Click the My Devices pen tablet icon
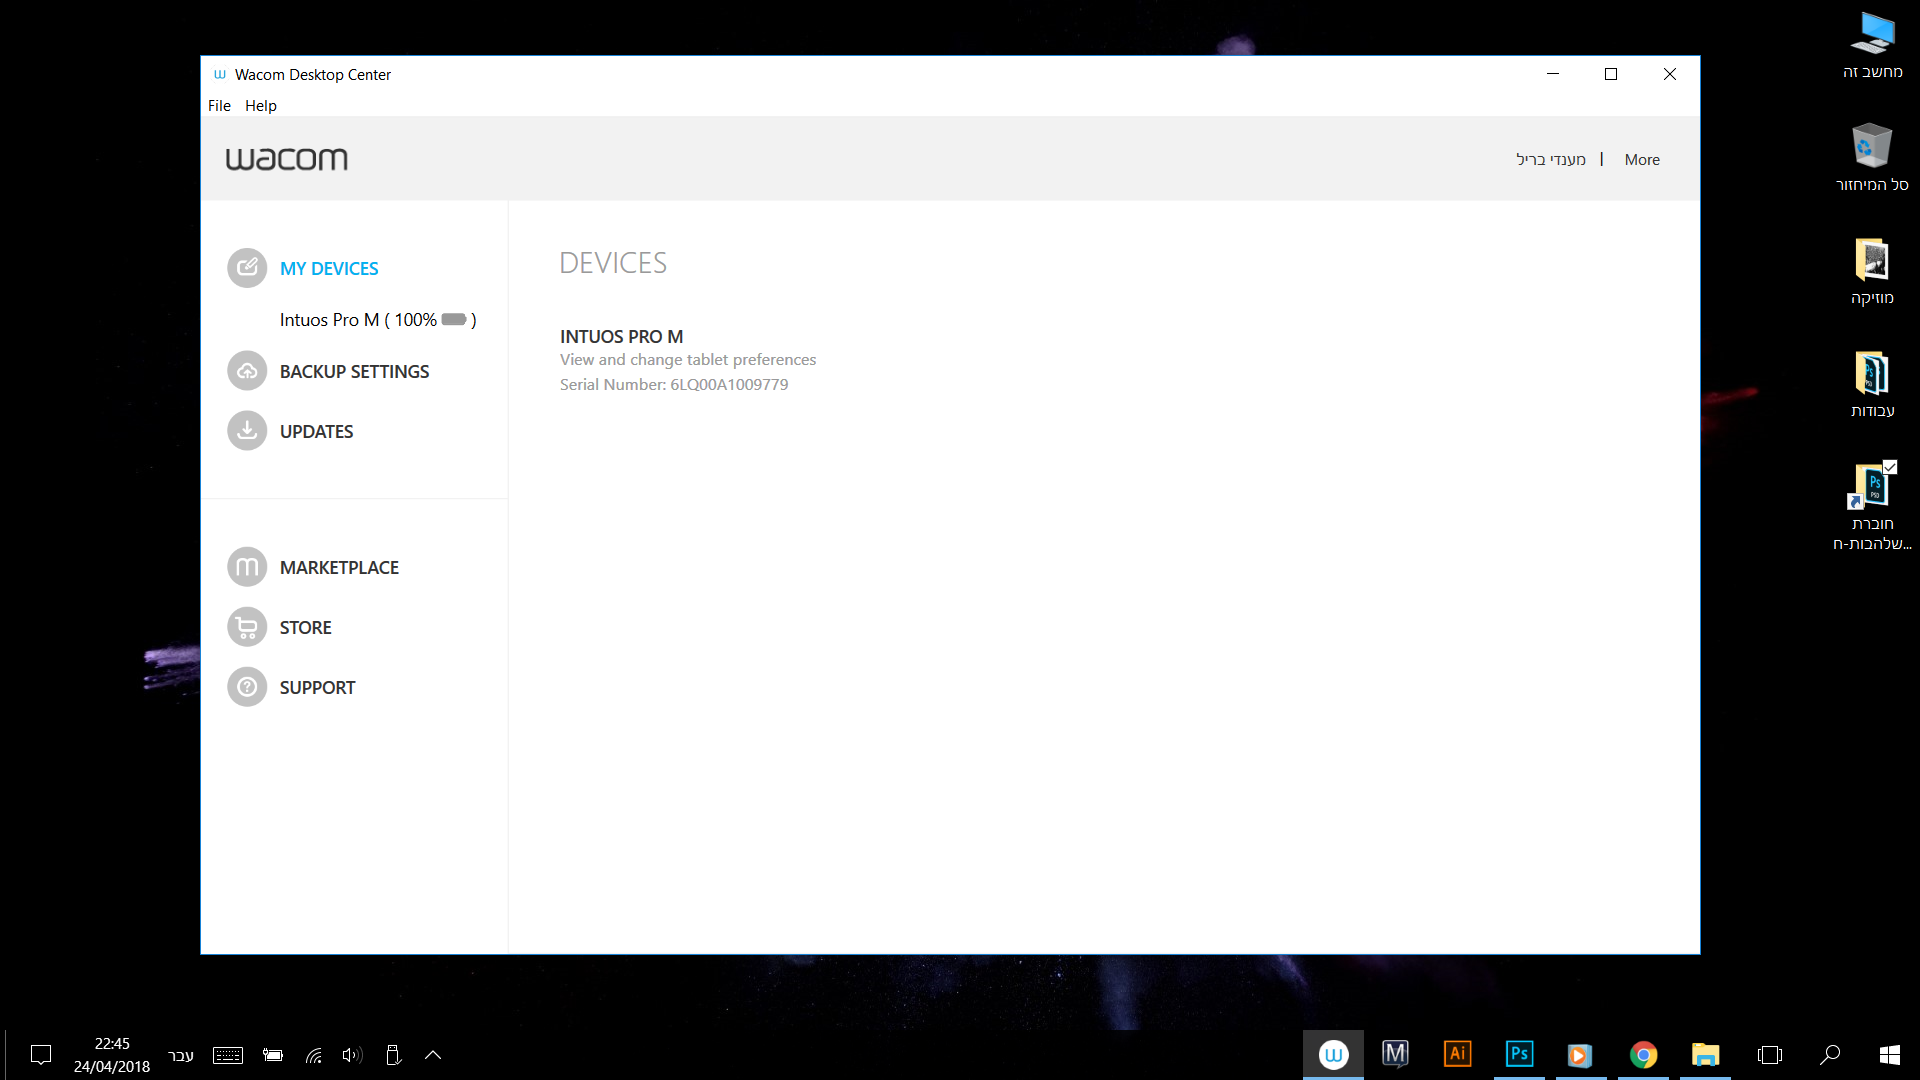Viewport: 1920px width, 1080px height. pyautogui.click(x=247, y=268)
